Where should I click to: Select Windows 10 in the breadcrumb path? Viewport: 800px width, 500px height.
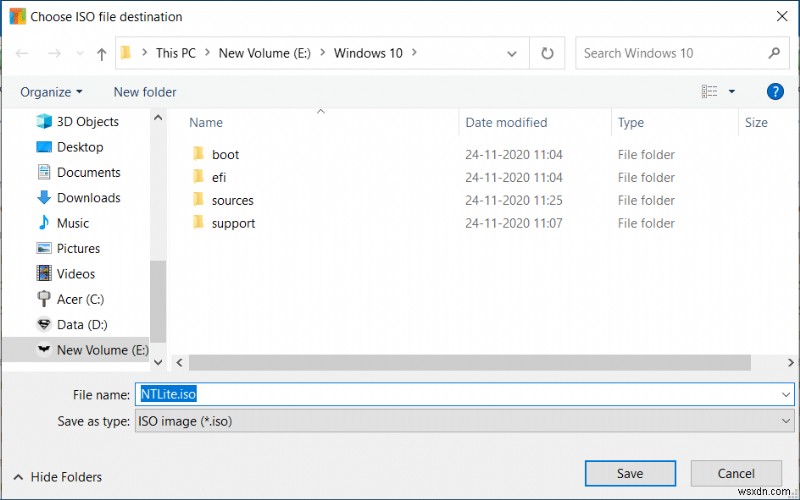pyautogui.click(x=368, y=53)
